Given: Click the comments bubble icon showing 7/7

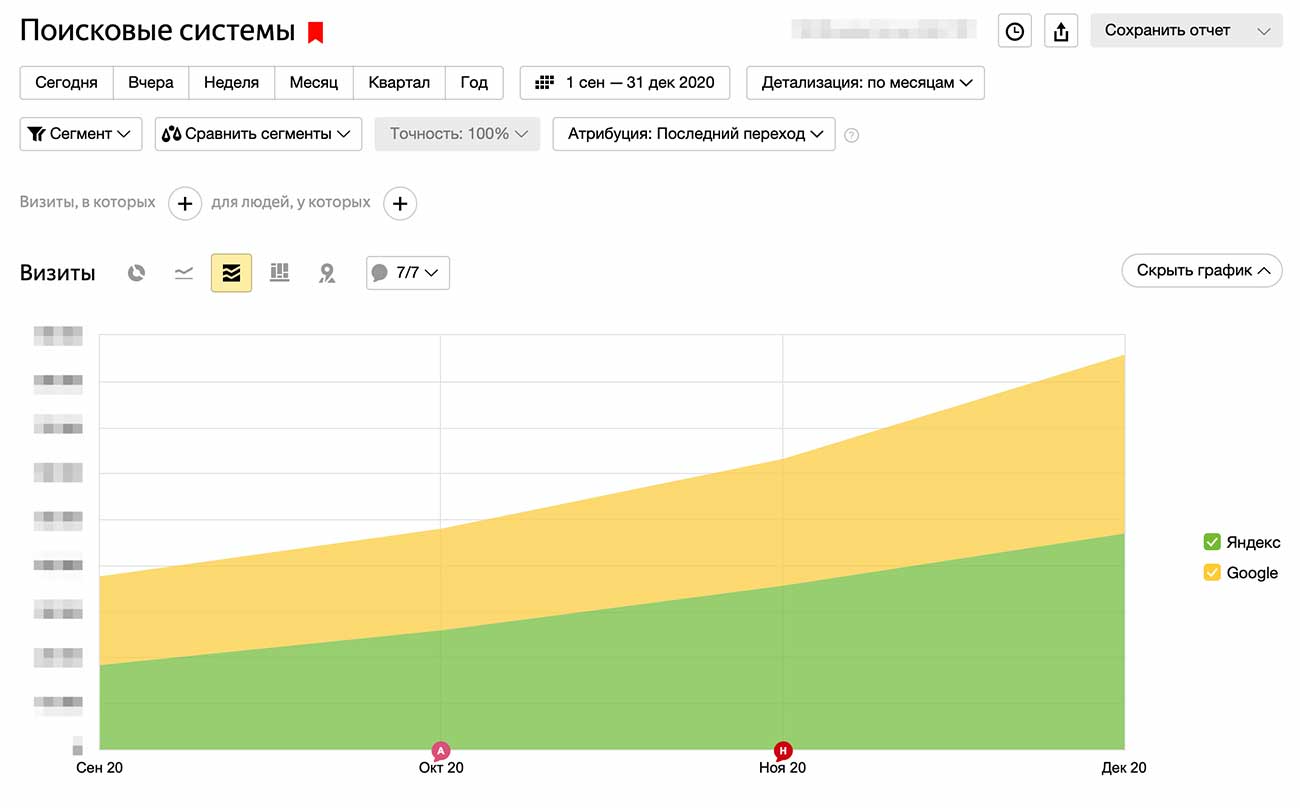Looking at the screenshot, I should (x=407, y=272).
